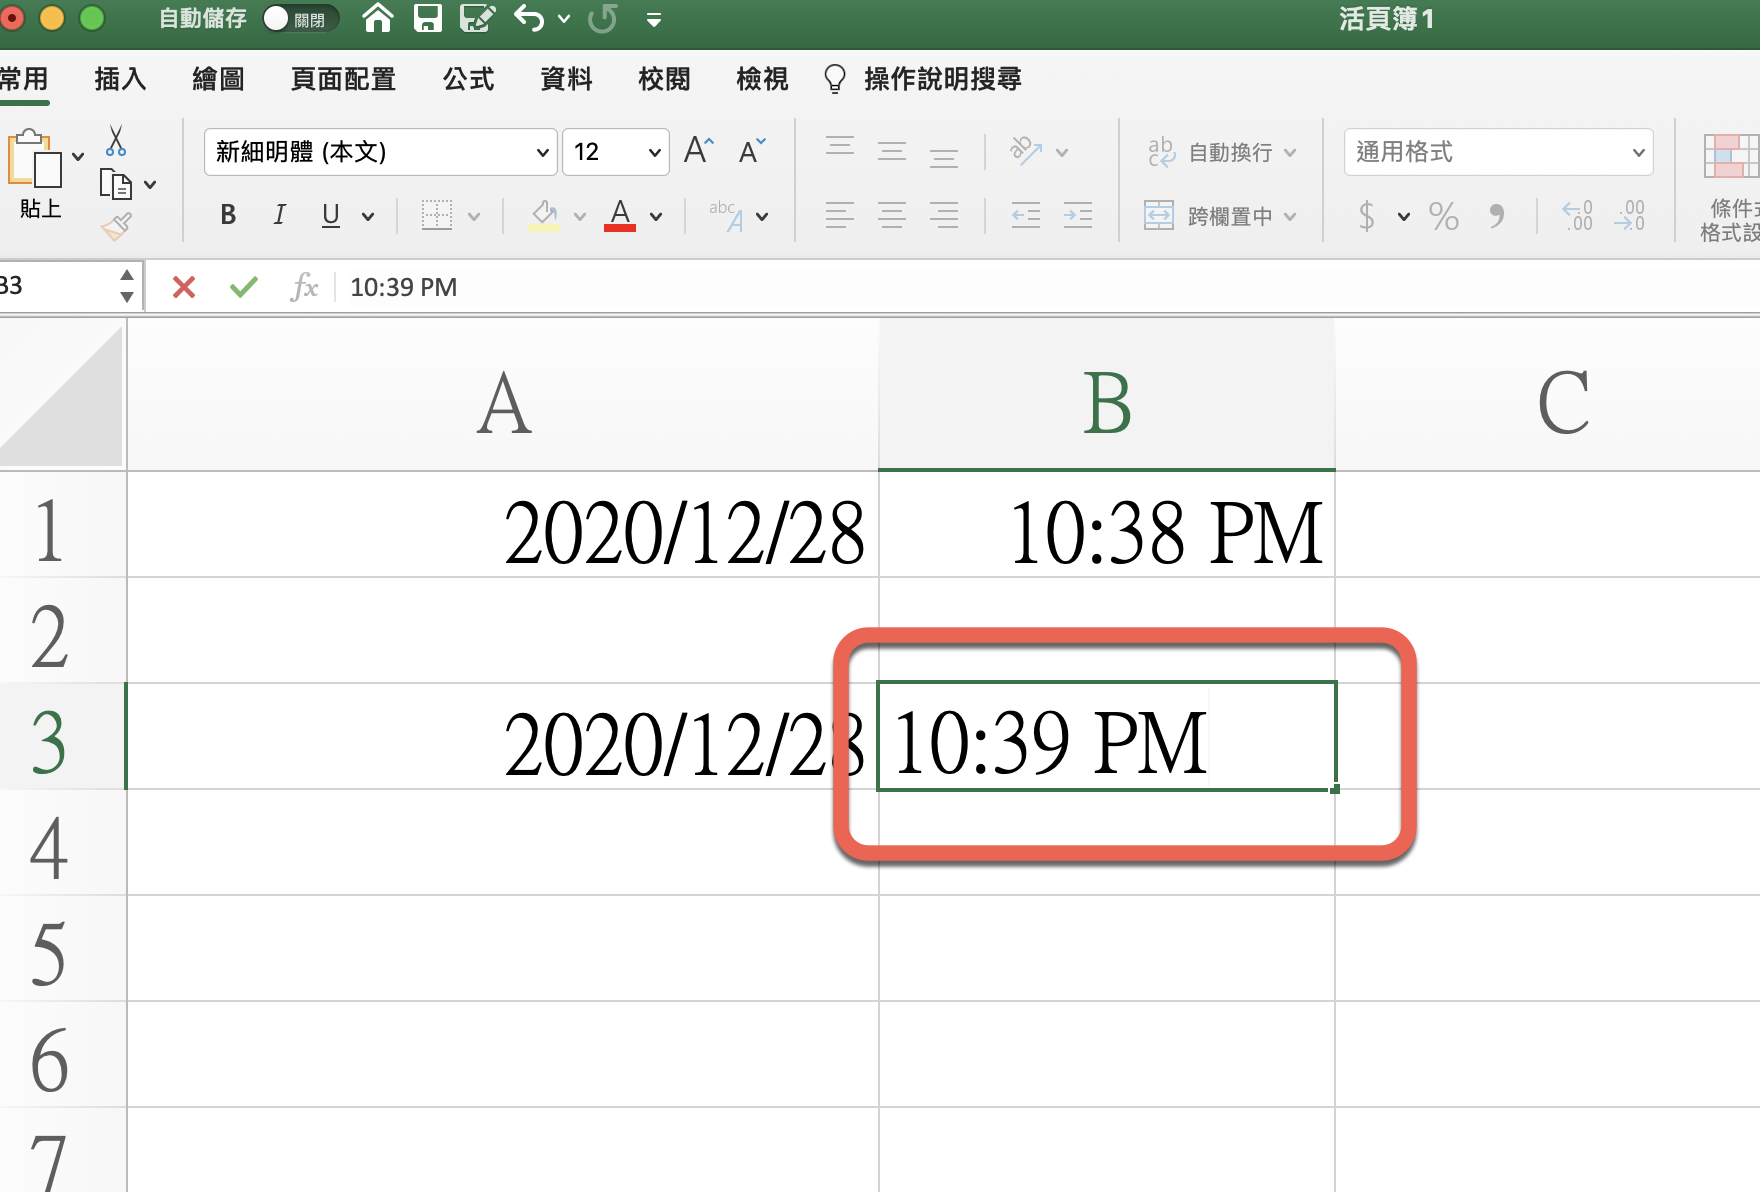This screenshot has width=1760, height=1192.
Task: Decrease decimal places
Action: tap(1629, 215)
